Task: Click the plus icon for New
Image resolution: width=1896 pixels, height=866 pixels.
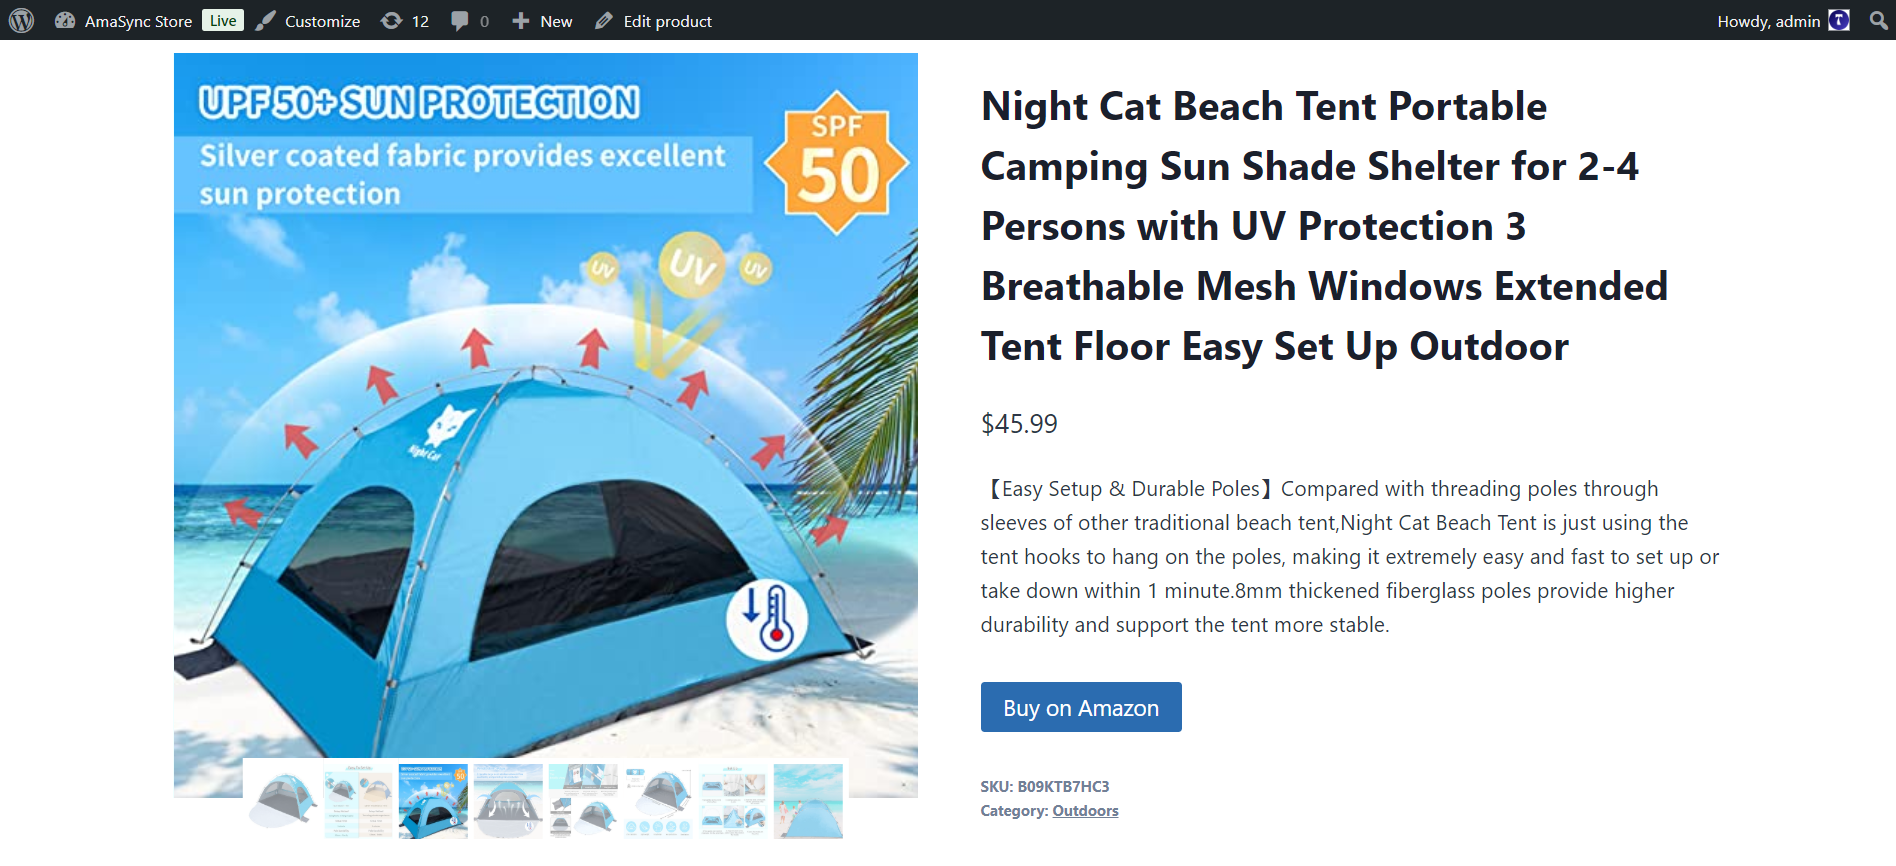Action: coord(520,21)
